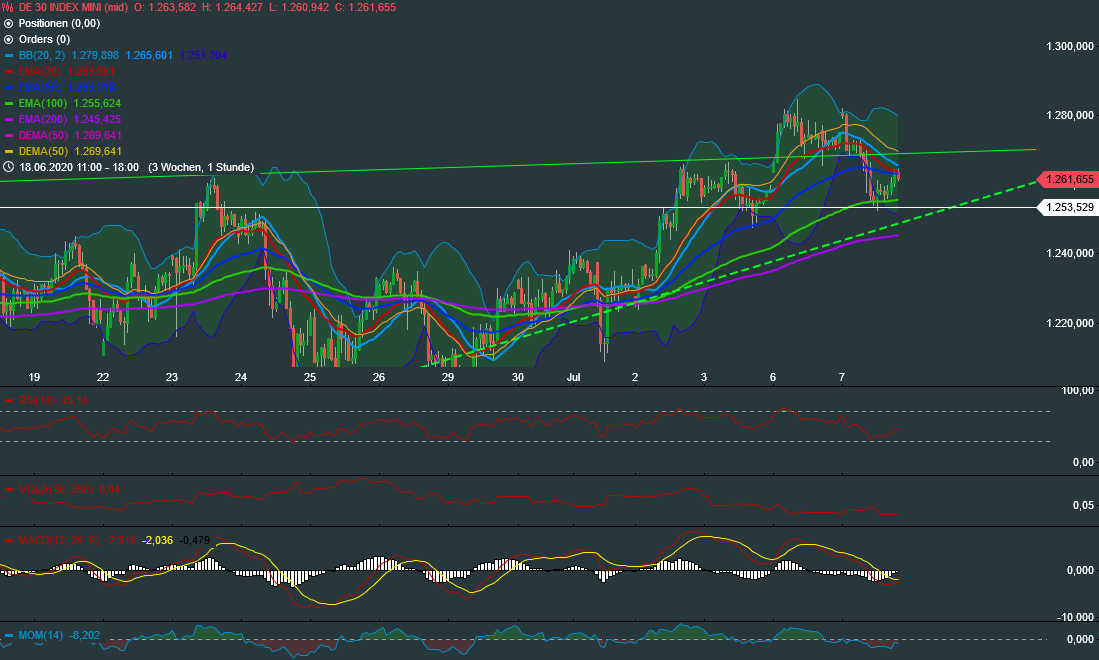Click the 7 label on the date axis
Screen dimensions: 1099x660
pyautogui.click(x=842, y=377)
